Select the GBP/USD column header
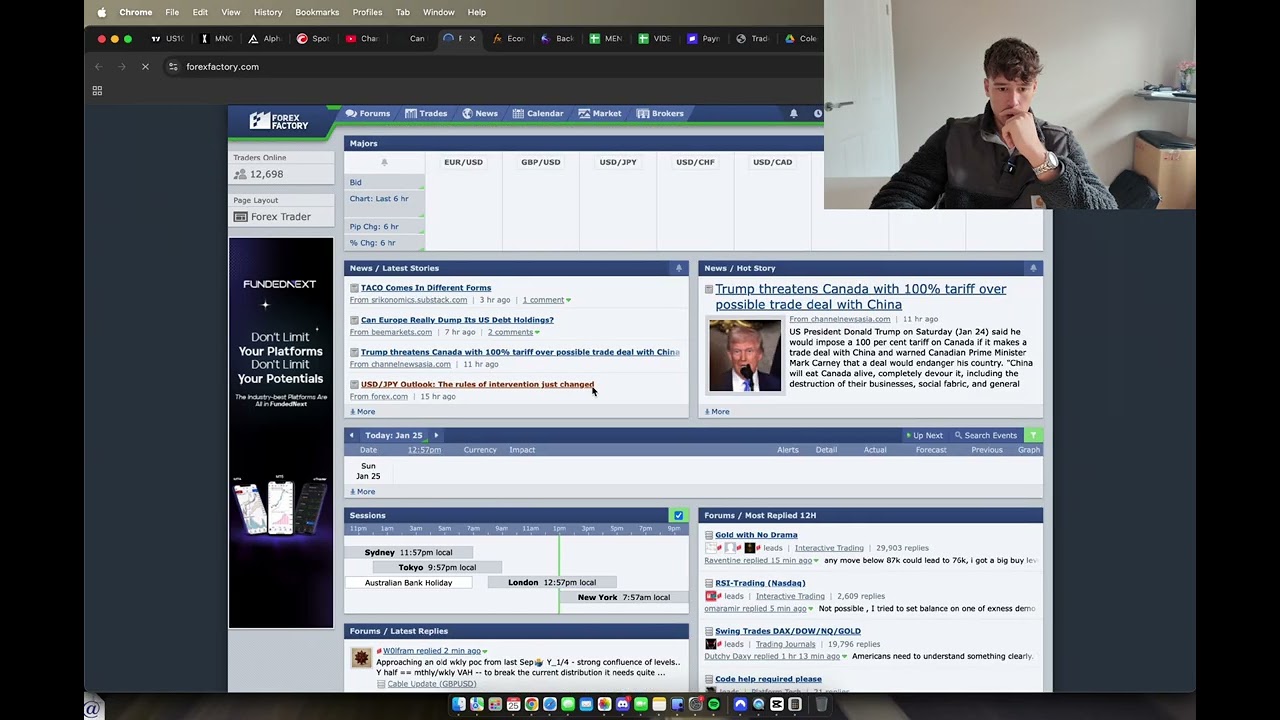This screenshot has height=720, width=1280. 540,162
